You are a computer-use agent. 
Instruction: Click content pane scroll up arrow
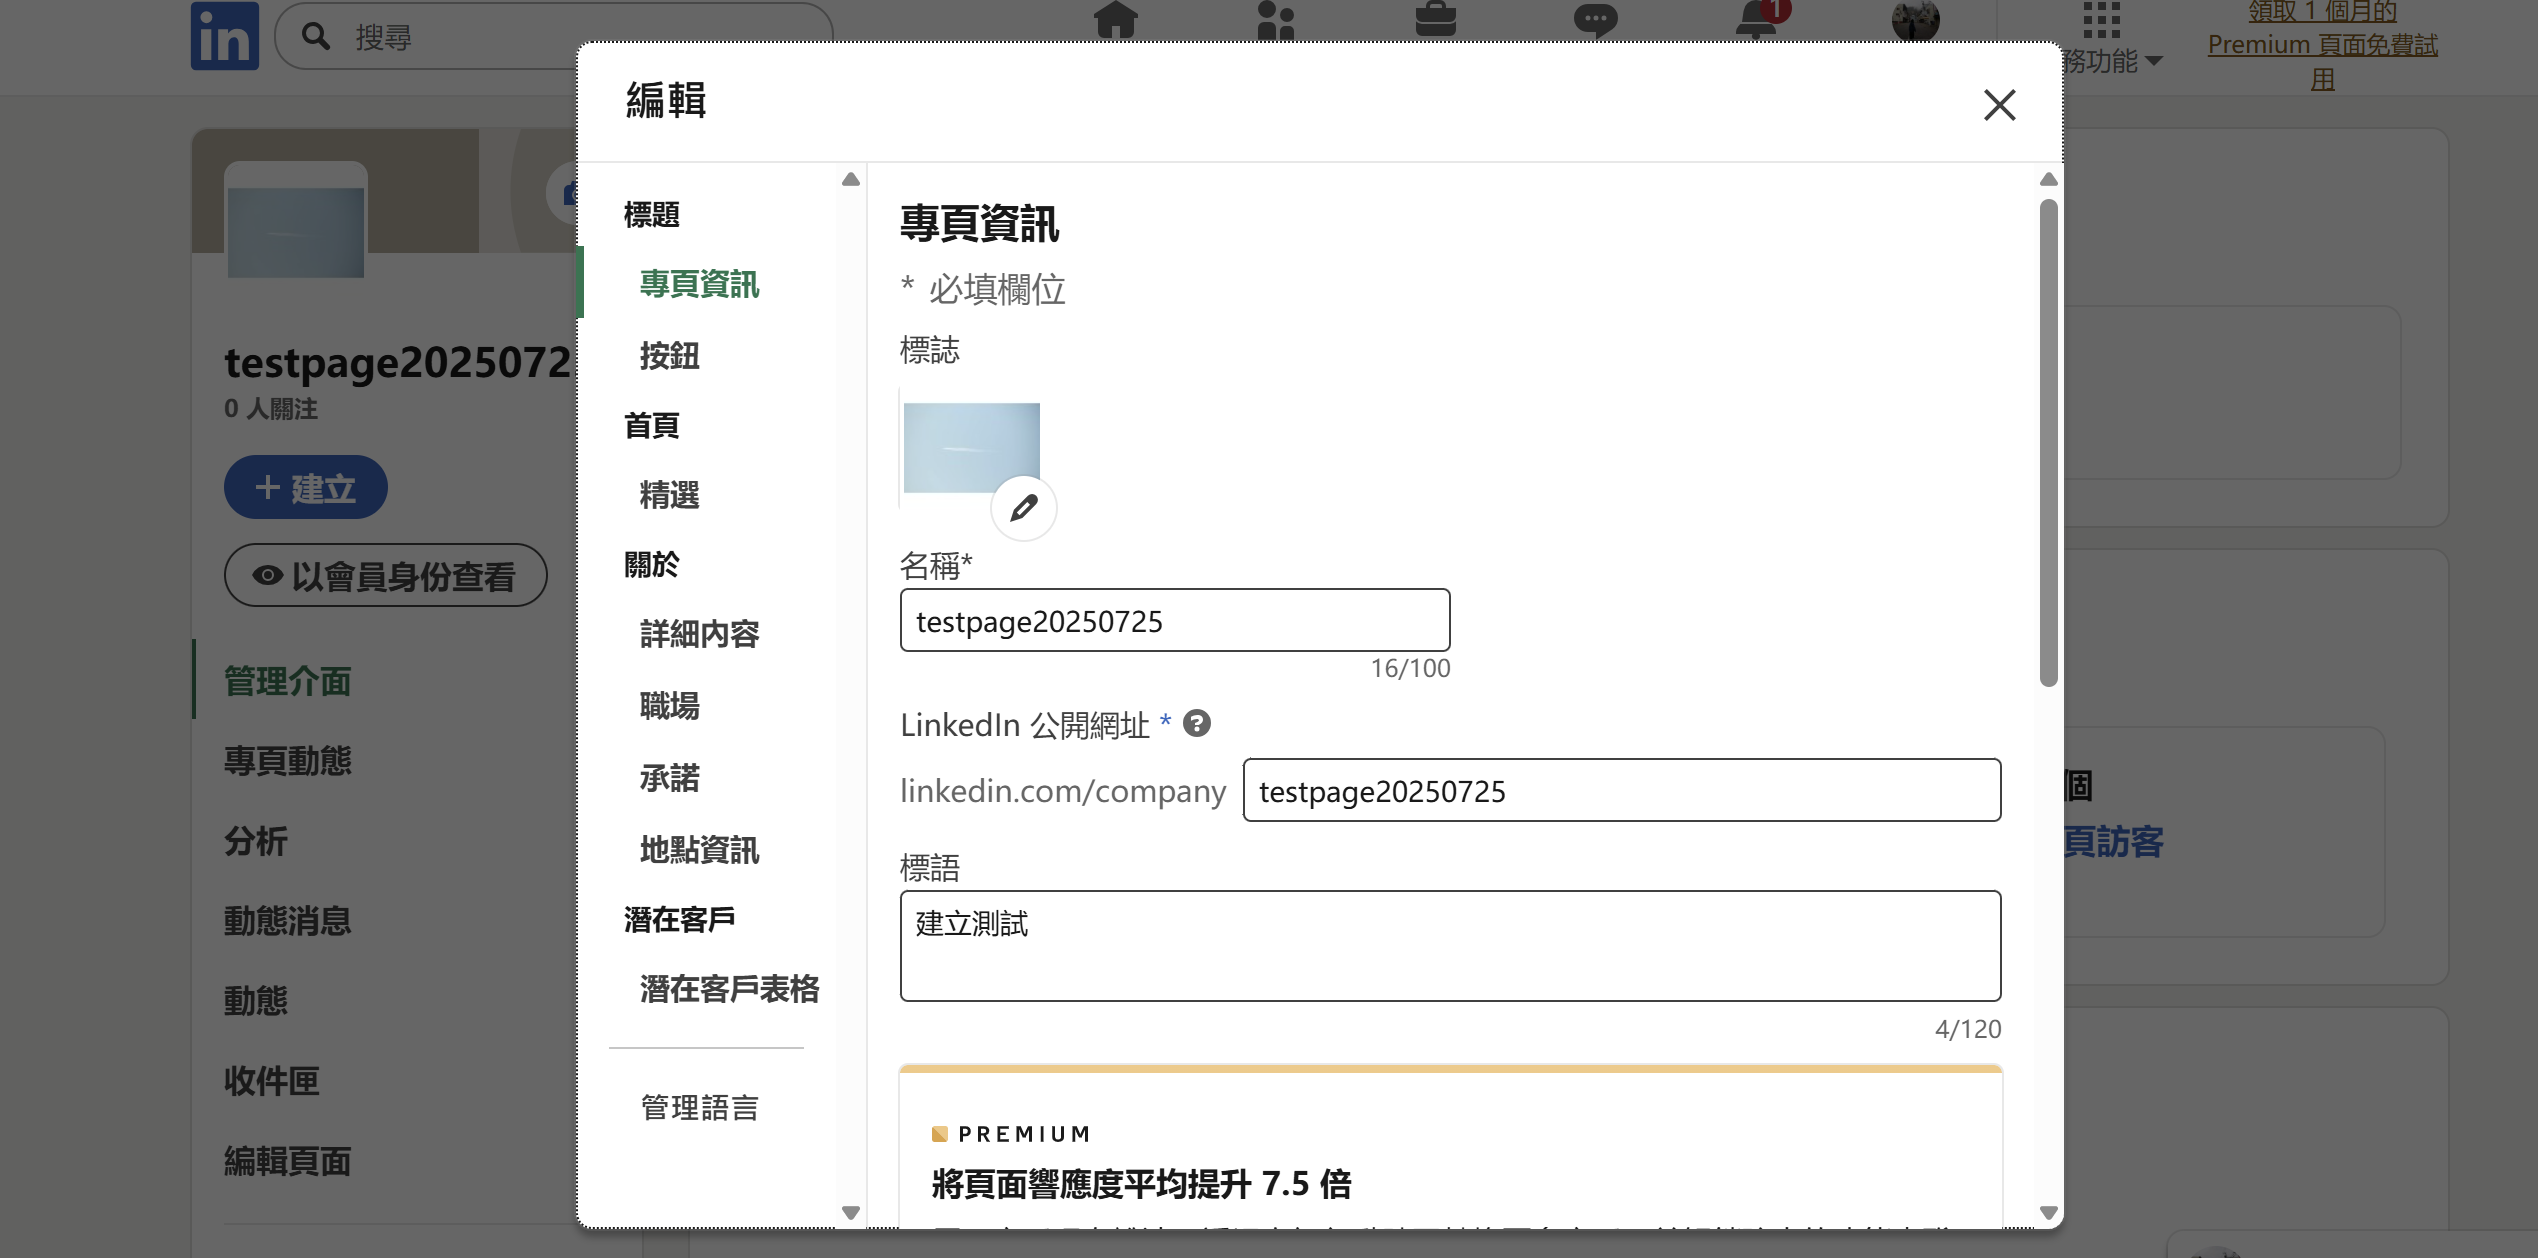2048,180
